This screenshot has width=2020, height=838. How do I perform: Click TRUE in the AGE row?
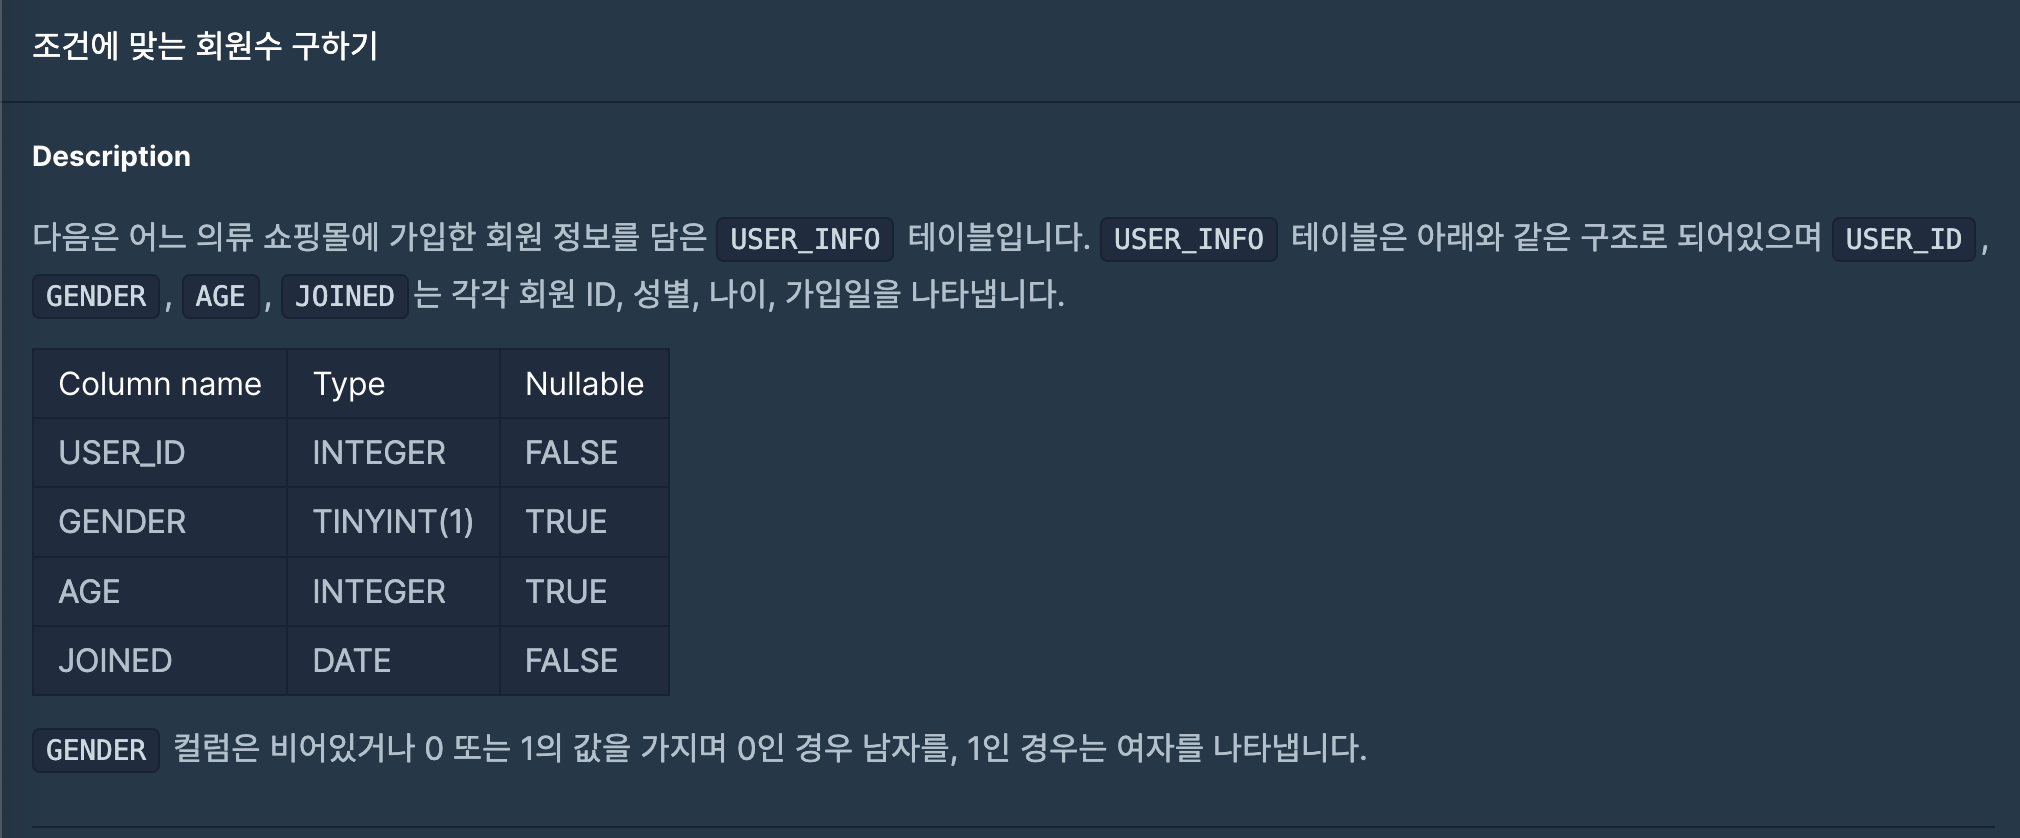tap(566, 592)
